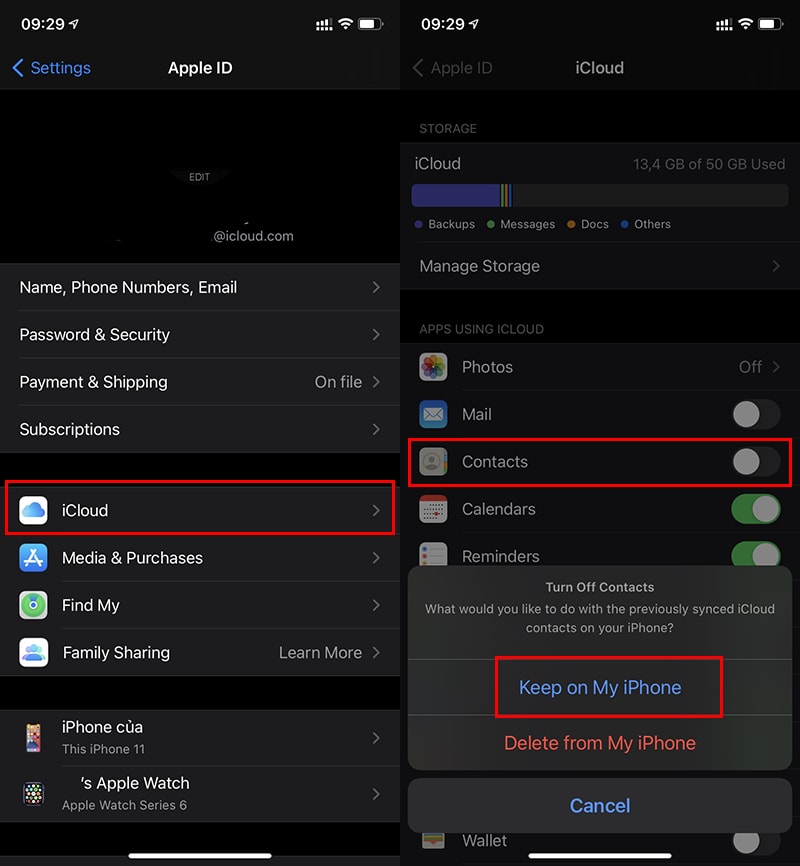Tap cellular signal icon in left status bar

click(324, 24)
